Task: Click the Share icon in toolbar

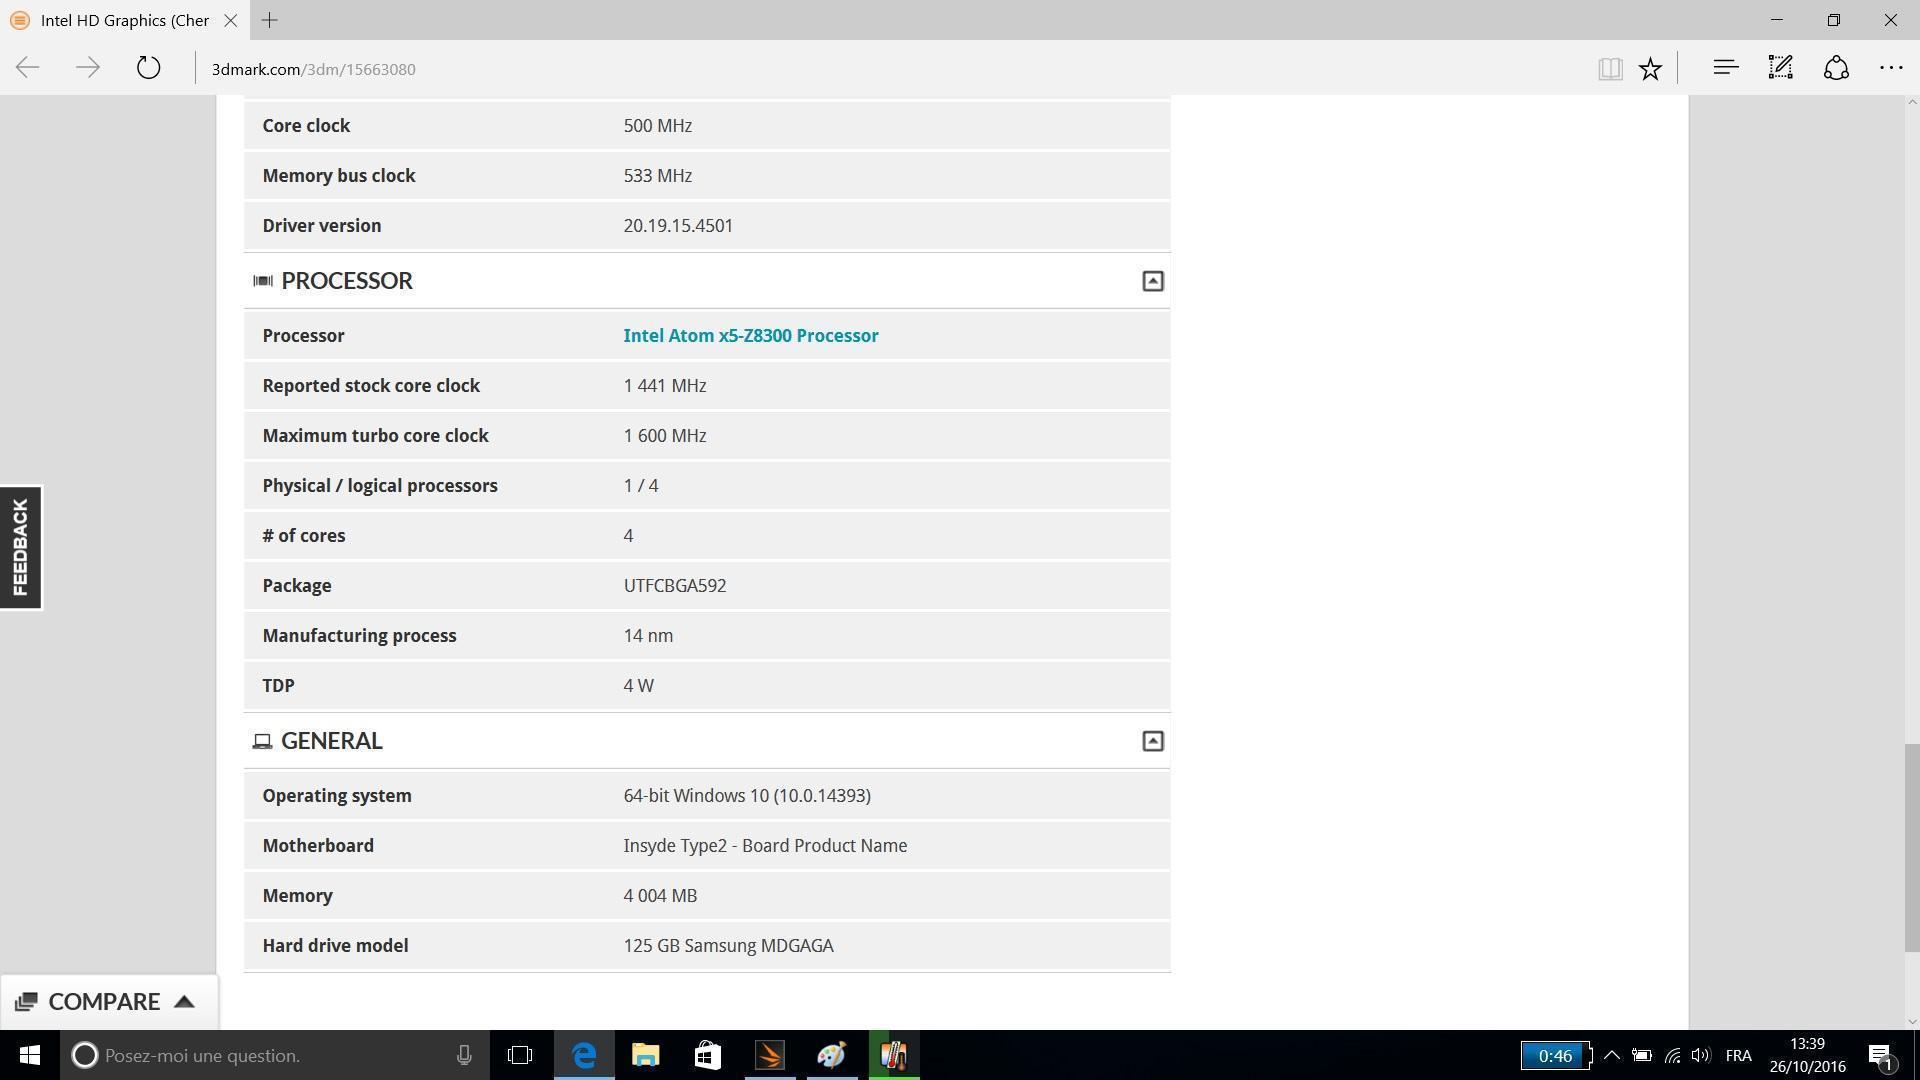Action: coord(1836,68)
